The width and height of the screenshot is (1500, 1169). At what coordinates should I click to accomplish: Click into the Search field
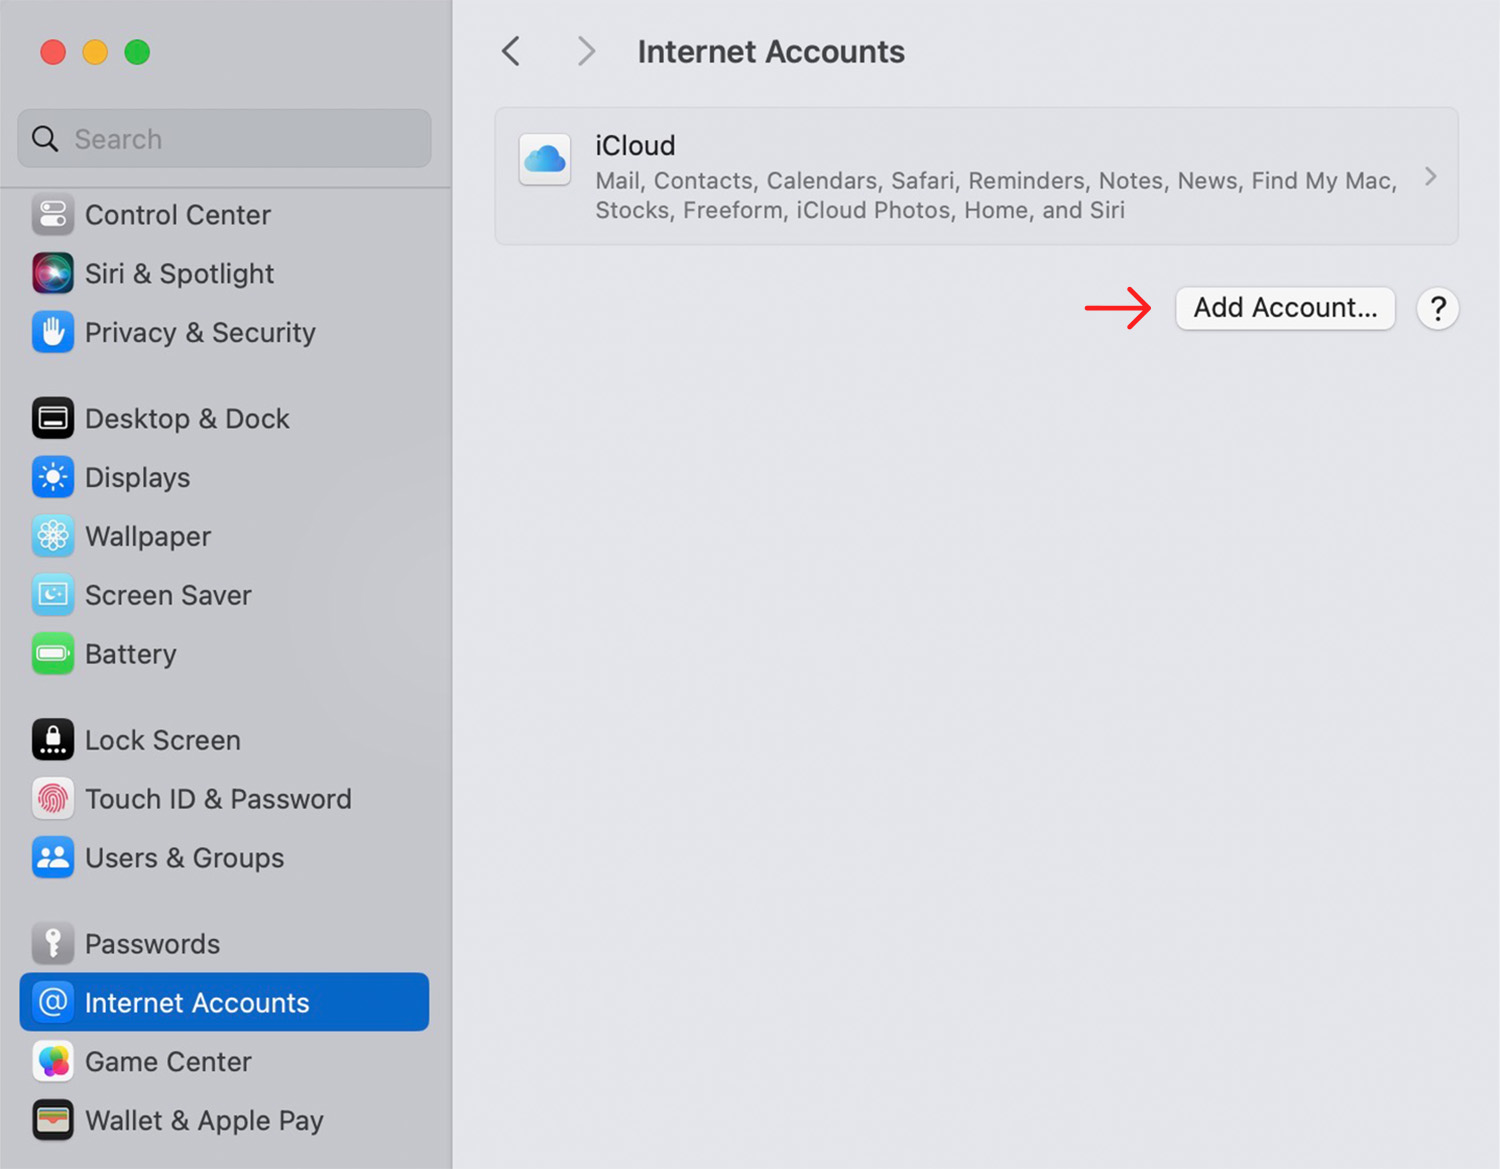click(x=224, y=139)
